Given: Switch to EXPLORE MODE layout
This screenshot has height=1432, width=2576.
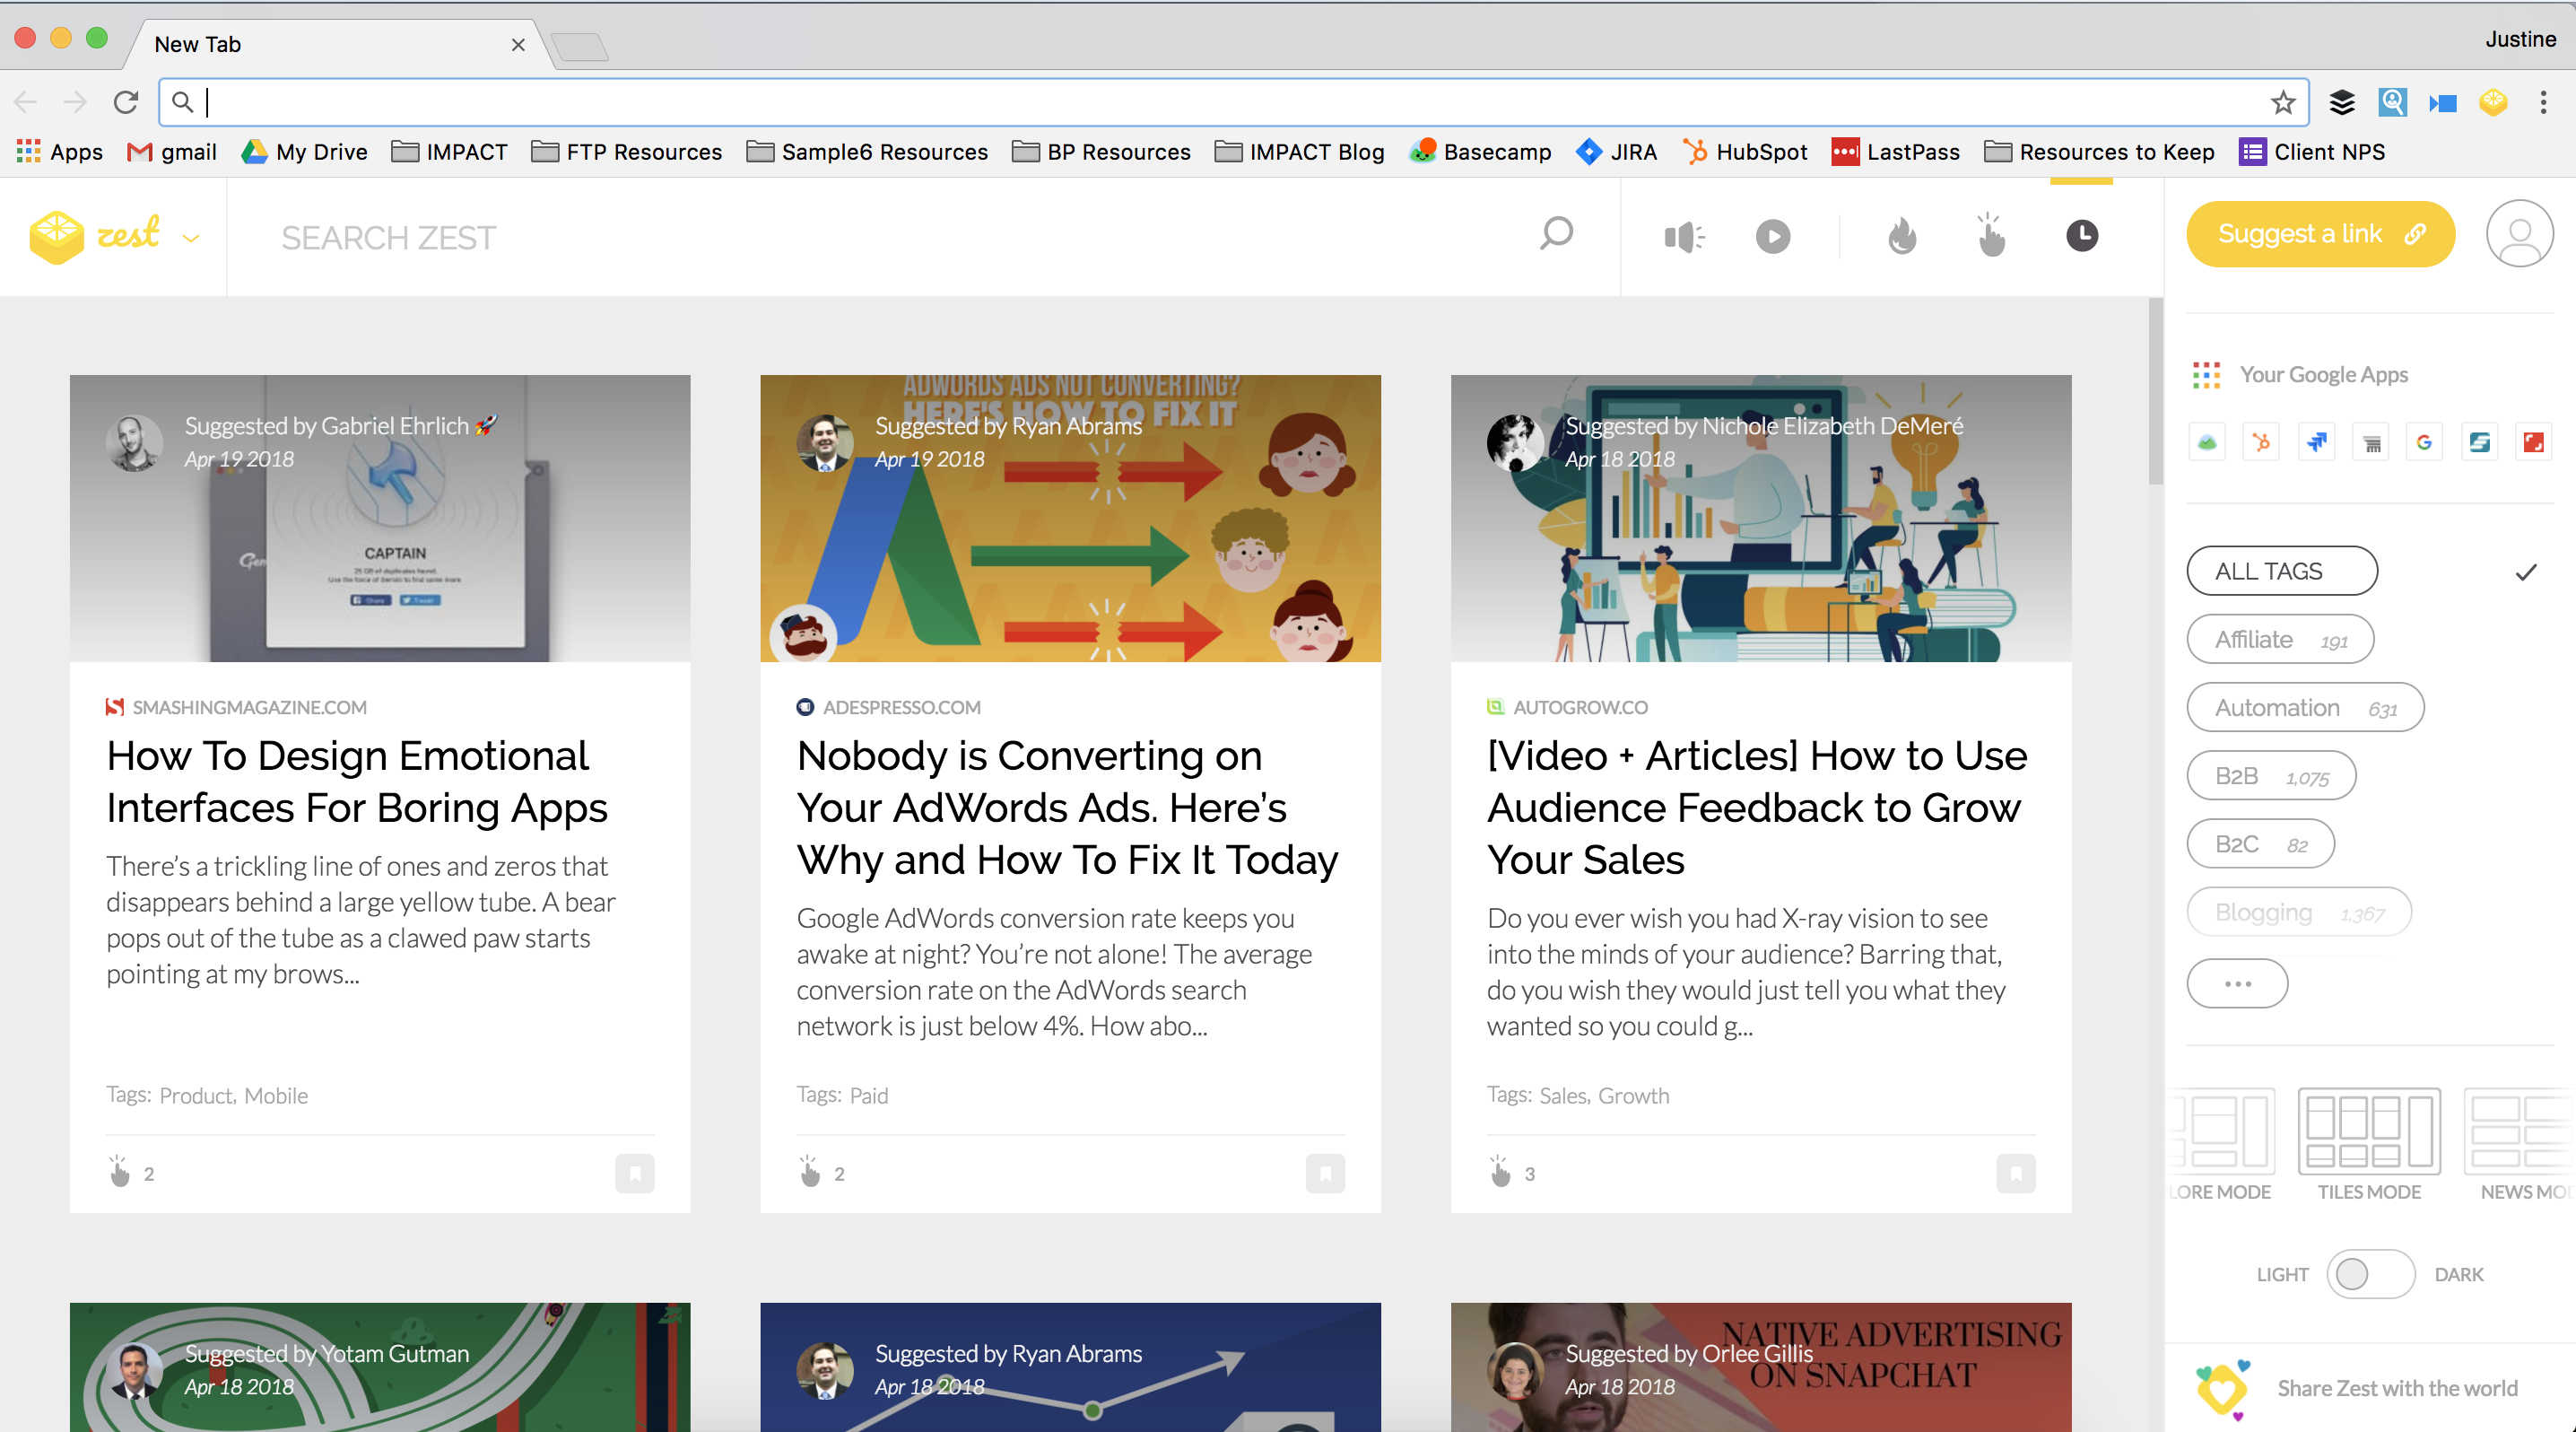Looking at the screenshot, I should click(2222, 1145).
